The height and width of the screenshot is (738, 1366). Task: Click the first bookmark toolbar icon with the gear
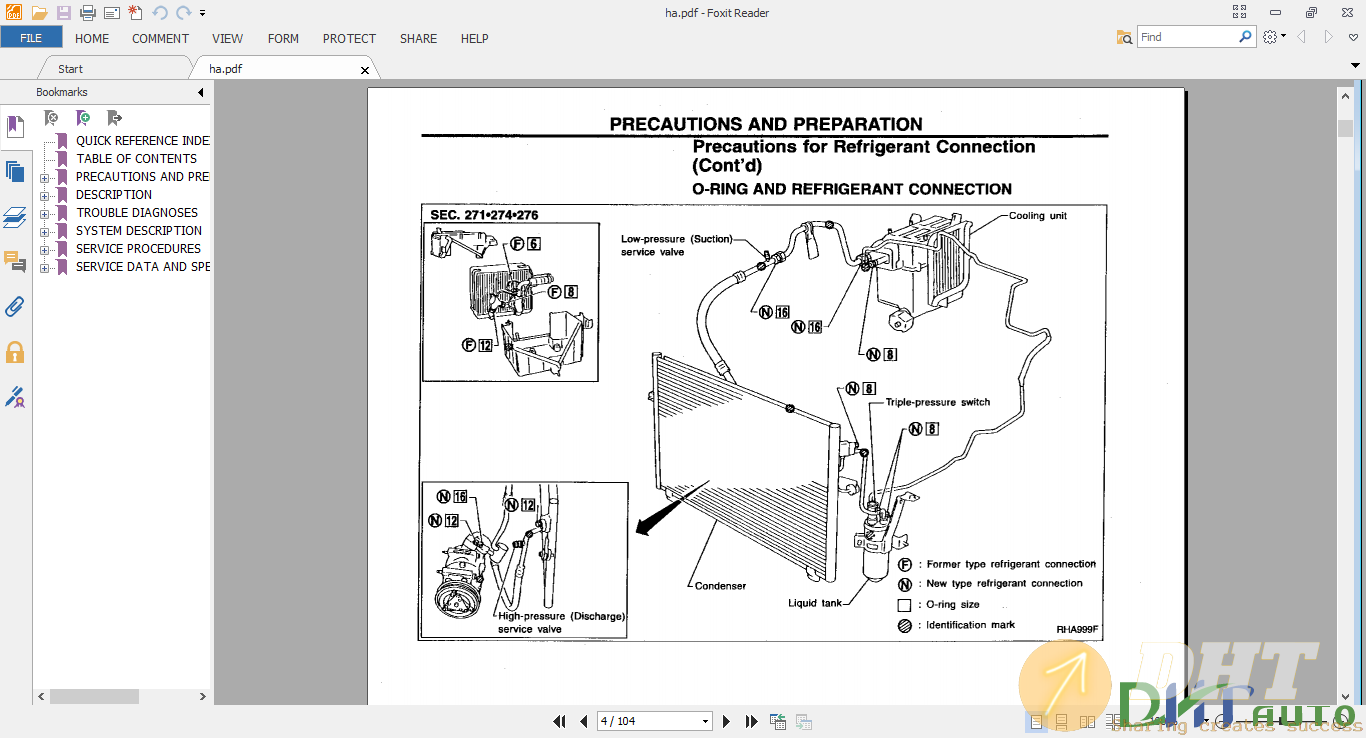(52, 118)
